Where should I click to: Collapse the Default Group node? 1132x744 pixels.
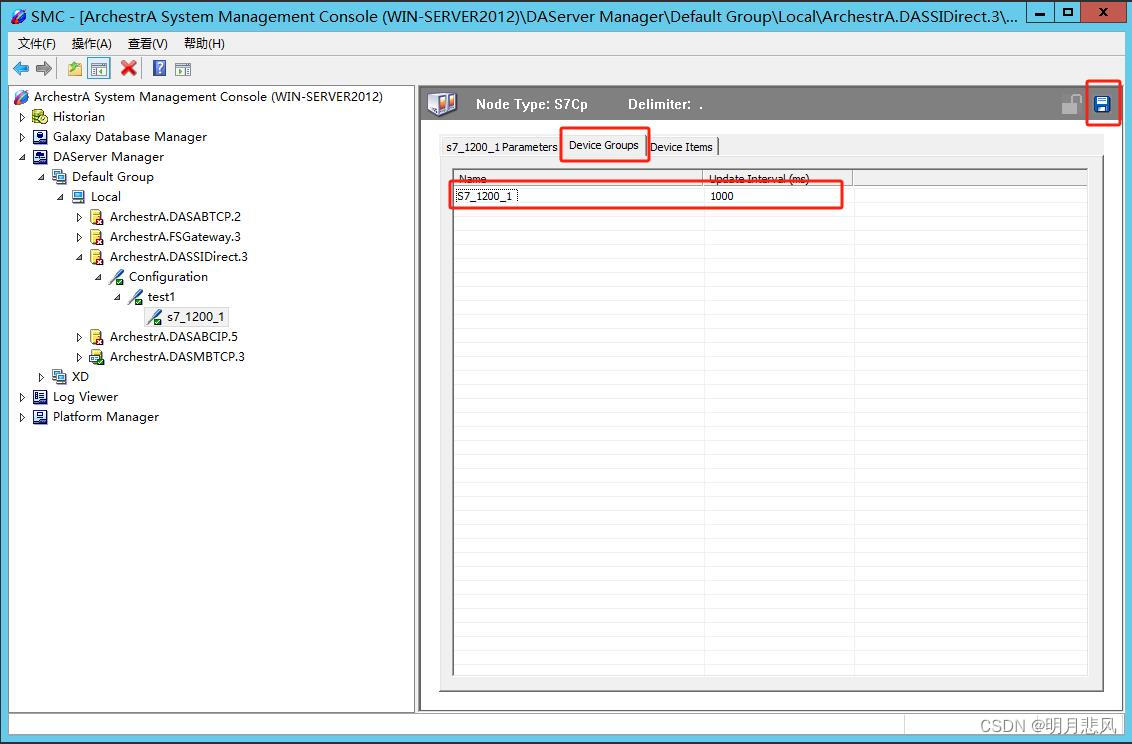[x=41, y=177]
